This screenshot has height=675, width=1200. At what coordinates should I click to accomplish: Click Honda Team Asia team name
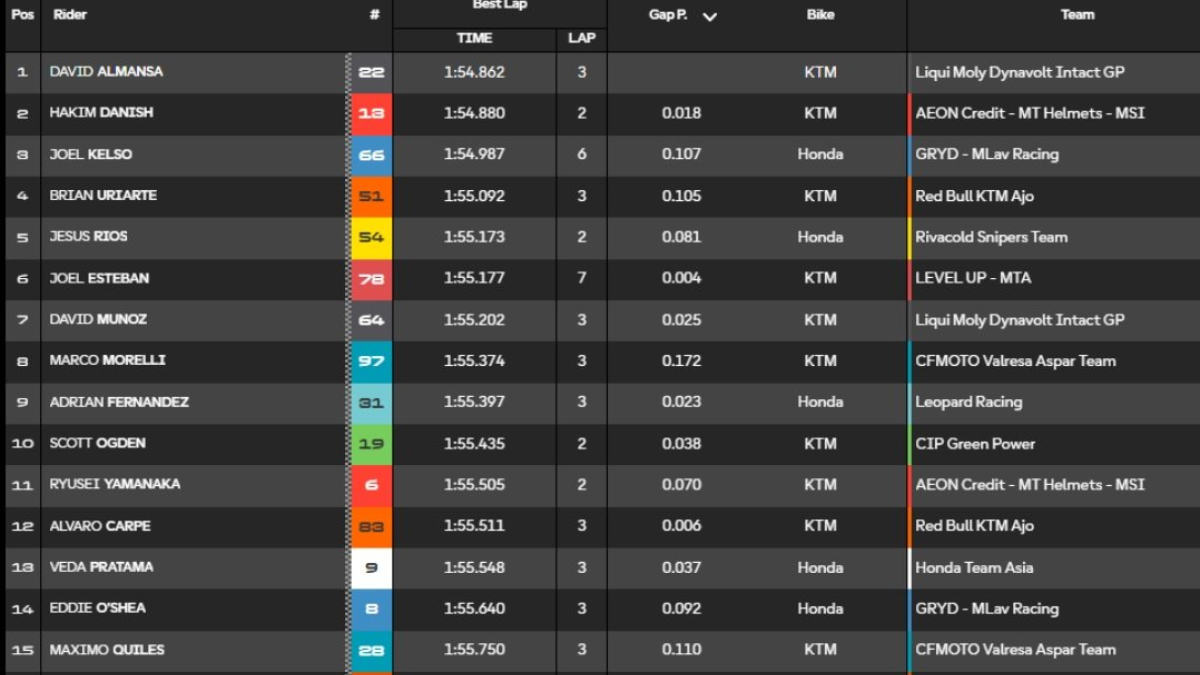pos(975,567)
